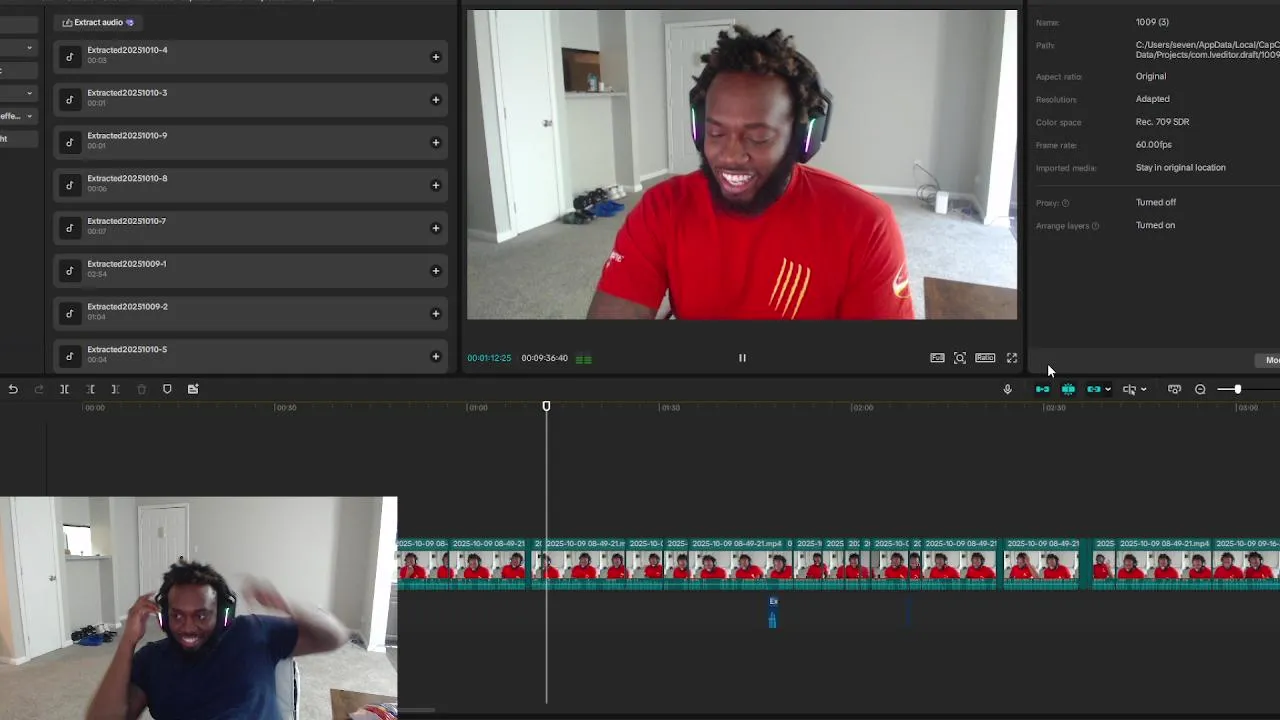This screenshot has width=1280, height=720.
Task: Click the 'Stay in original location' value
Action: click(x=1180, y=168)
